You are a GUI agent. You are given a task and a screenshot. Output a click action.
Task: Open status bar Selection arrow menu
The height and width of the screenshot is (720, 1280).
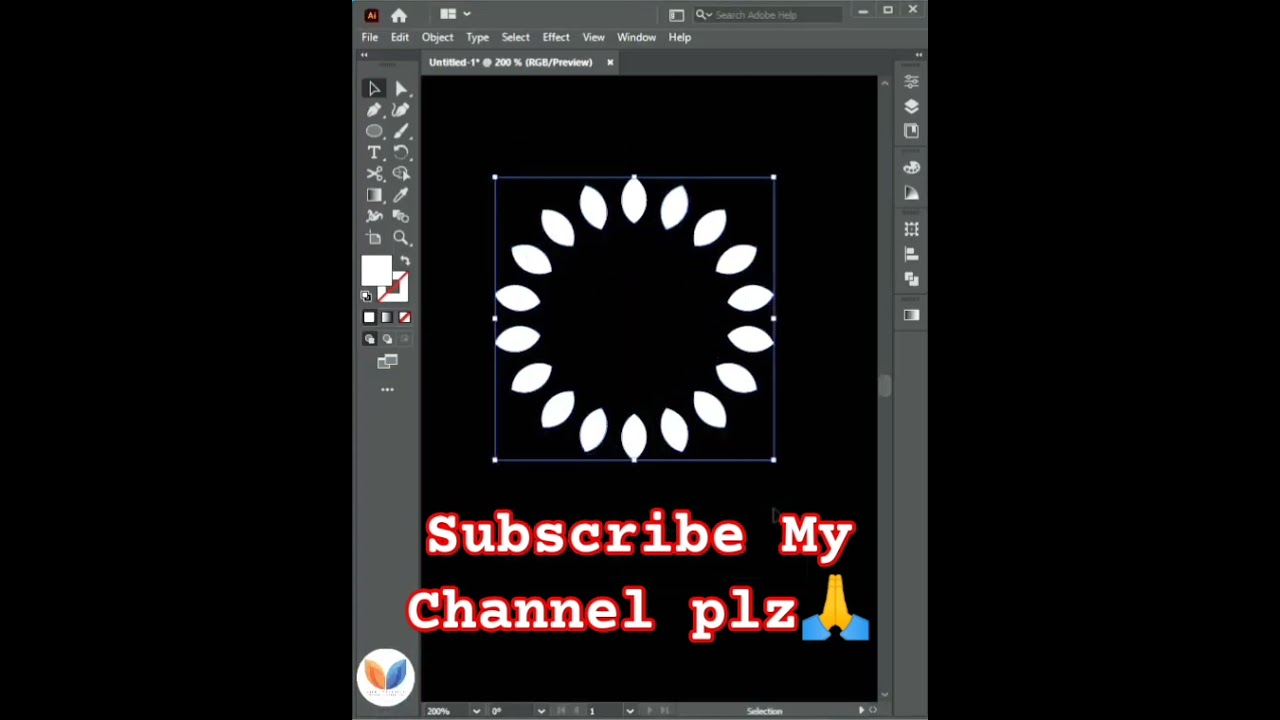861,711
